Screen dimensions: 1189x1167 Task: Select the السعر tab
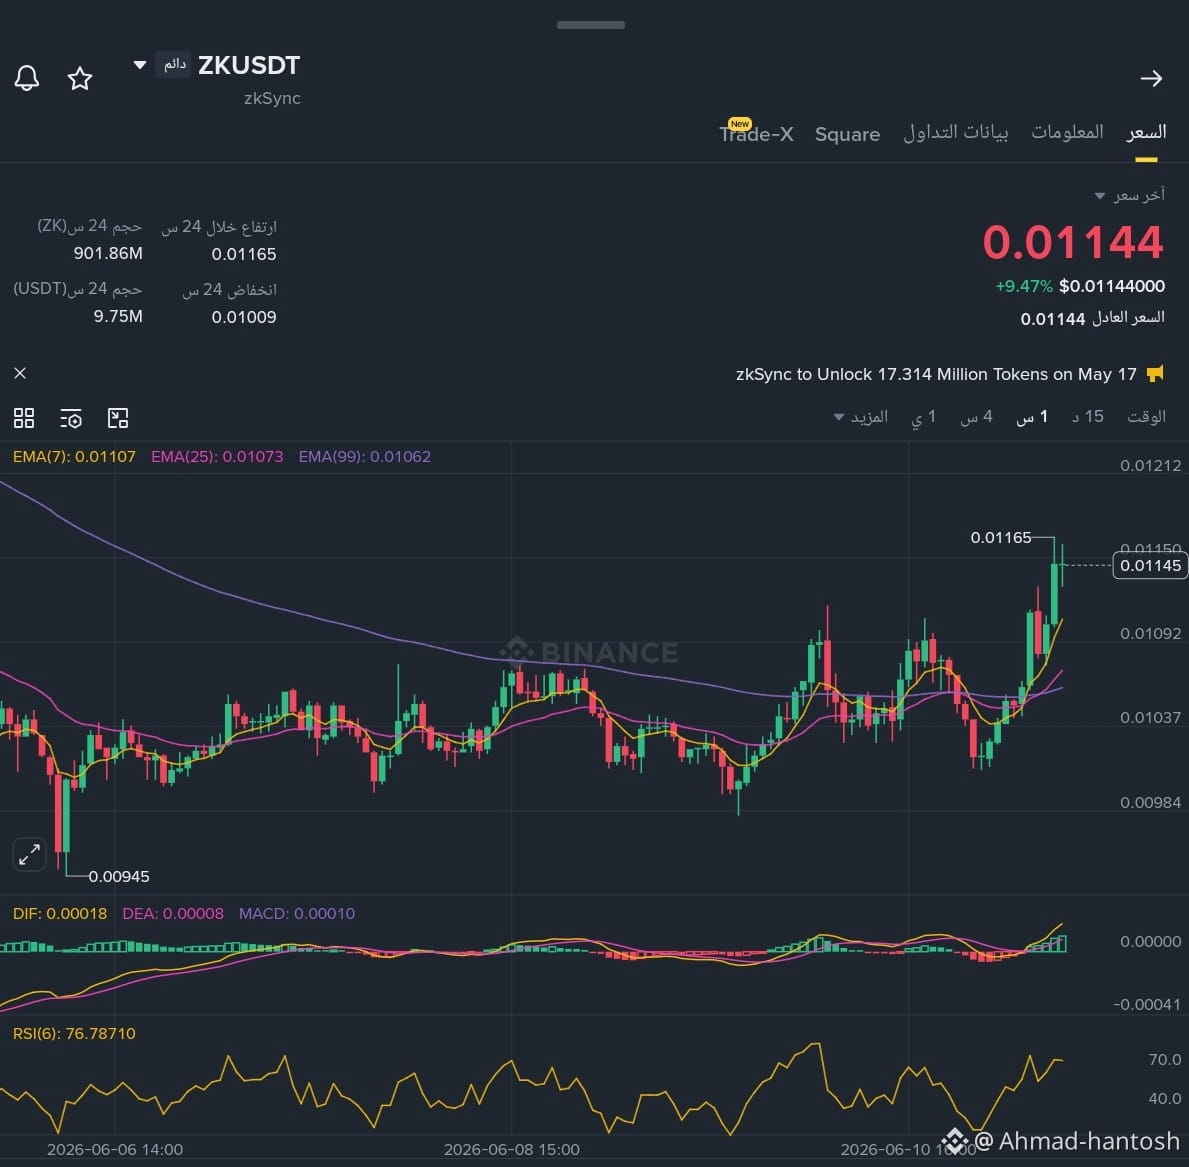click(x=1146, y=133)
